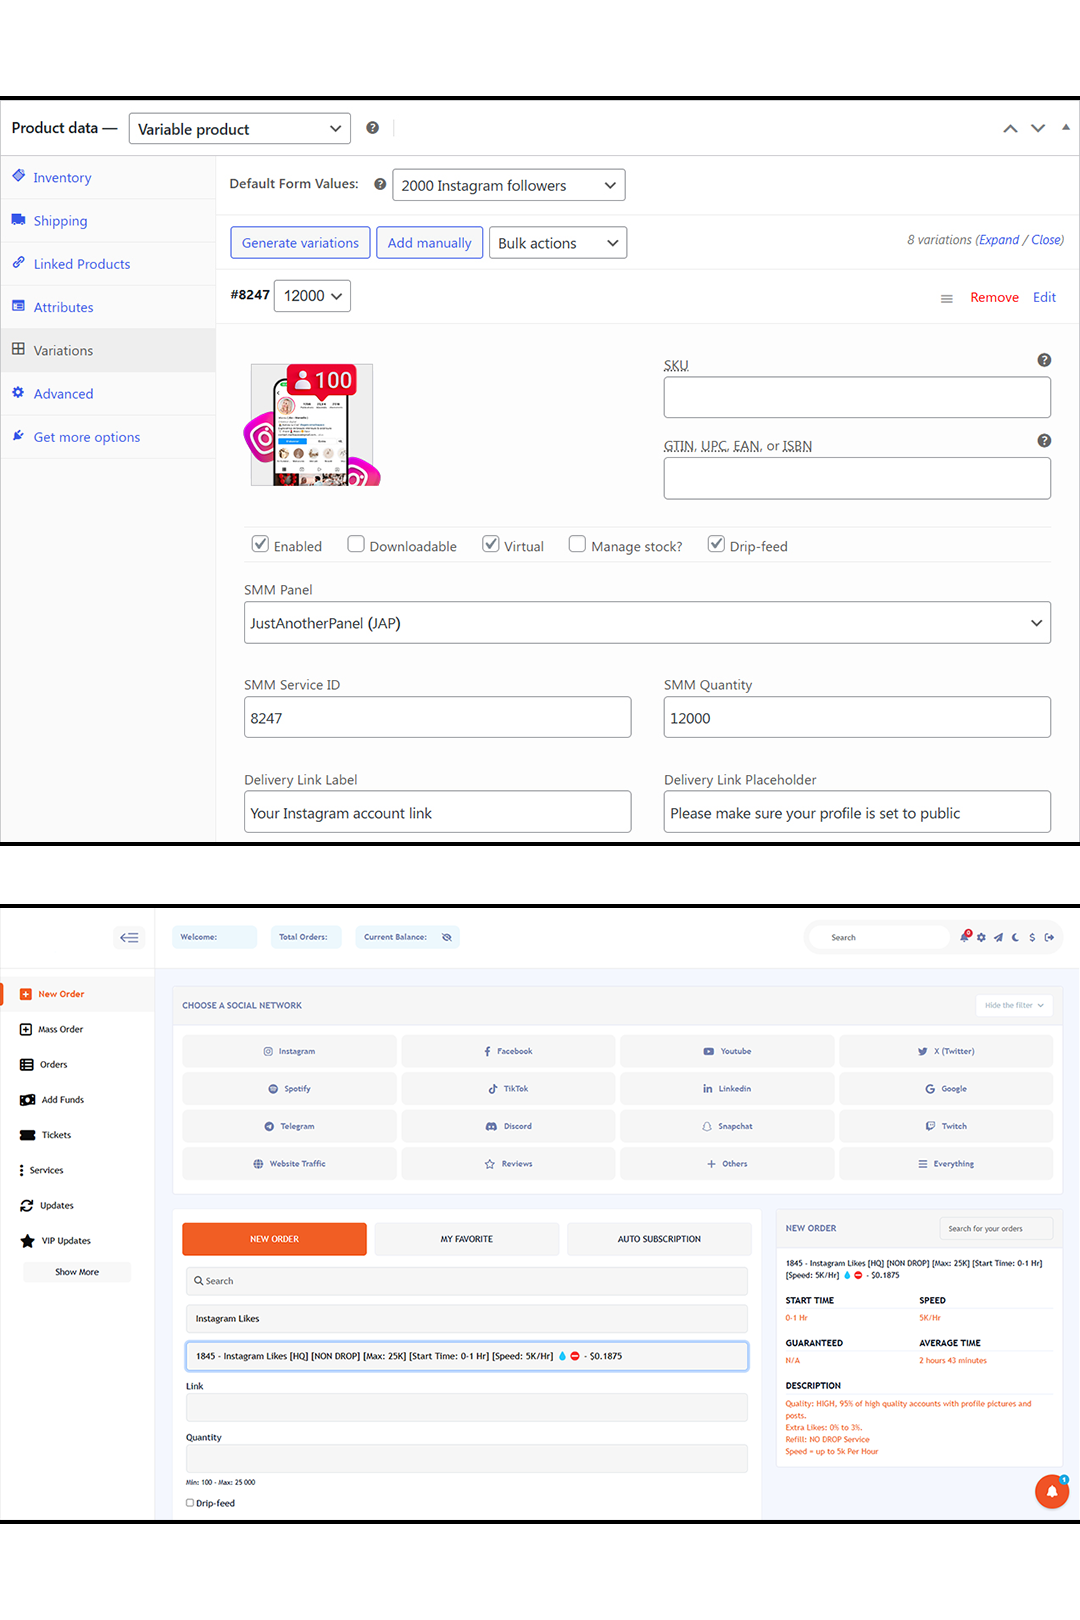Open the Bulk actions dropdown
Screen dimensions: 1080x1620
coord(557,243)
